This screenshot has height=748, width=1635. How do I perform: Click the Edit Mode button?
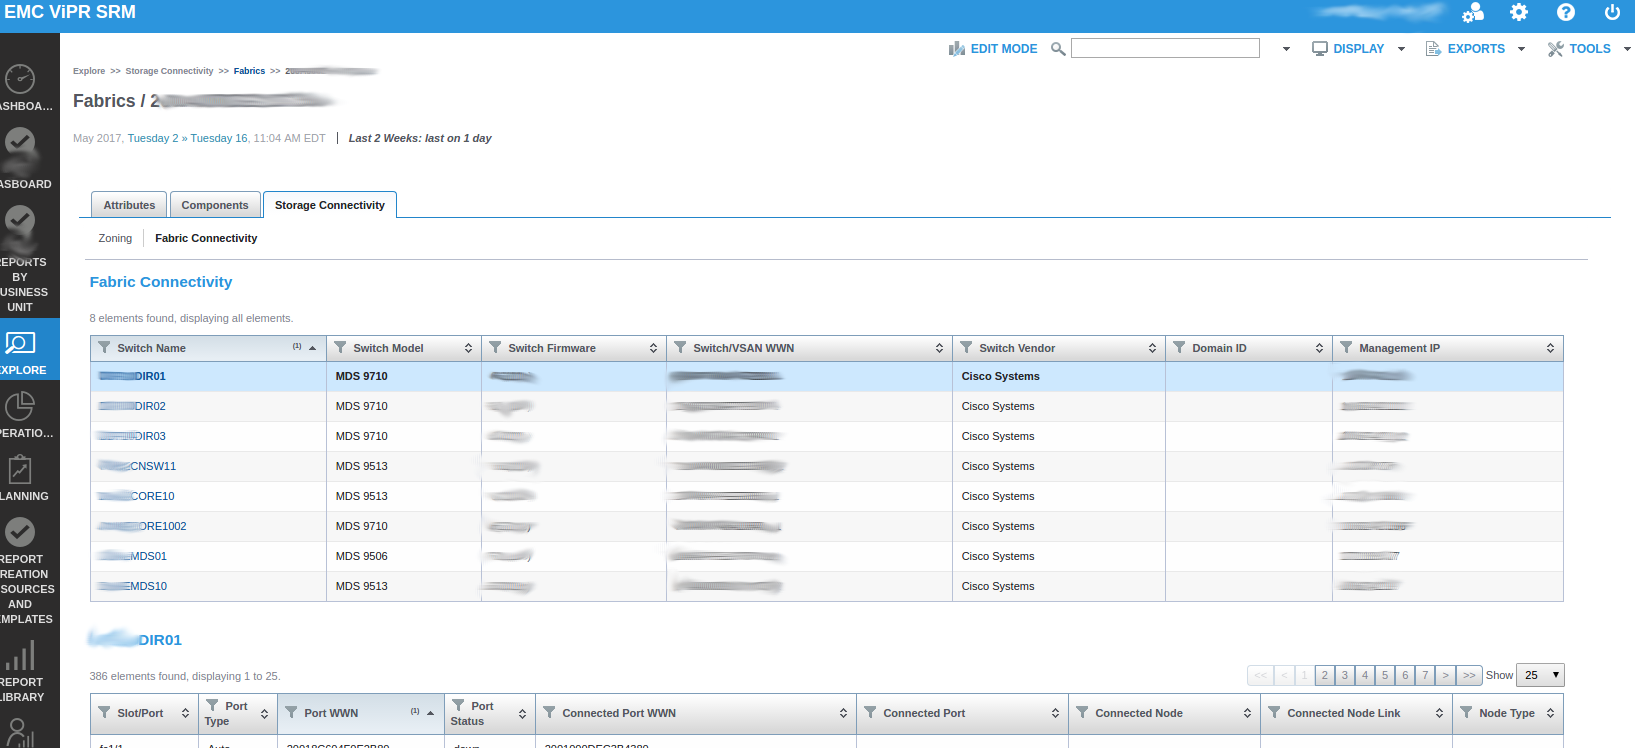993,49
